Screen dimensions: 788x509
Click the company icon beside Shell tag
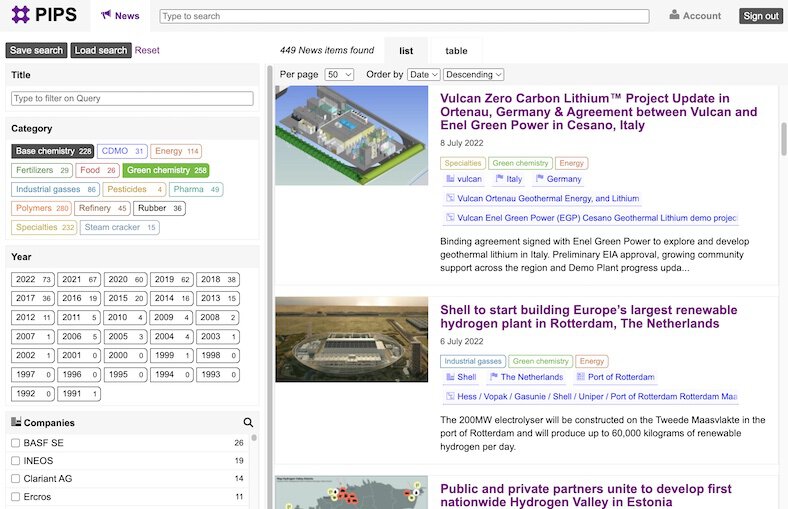pos(450,376)
